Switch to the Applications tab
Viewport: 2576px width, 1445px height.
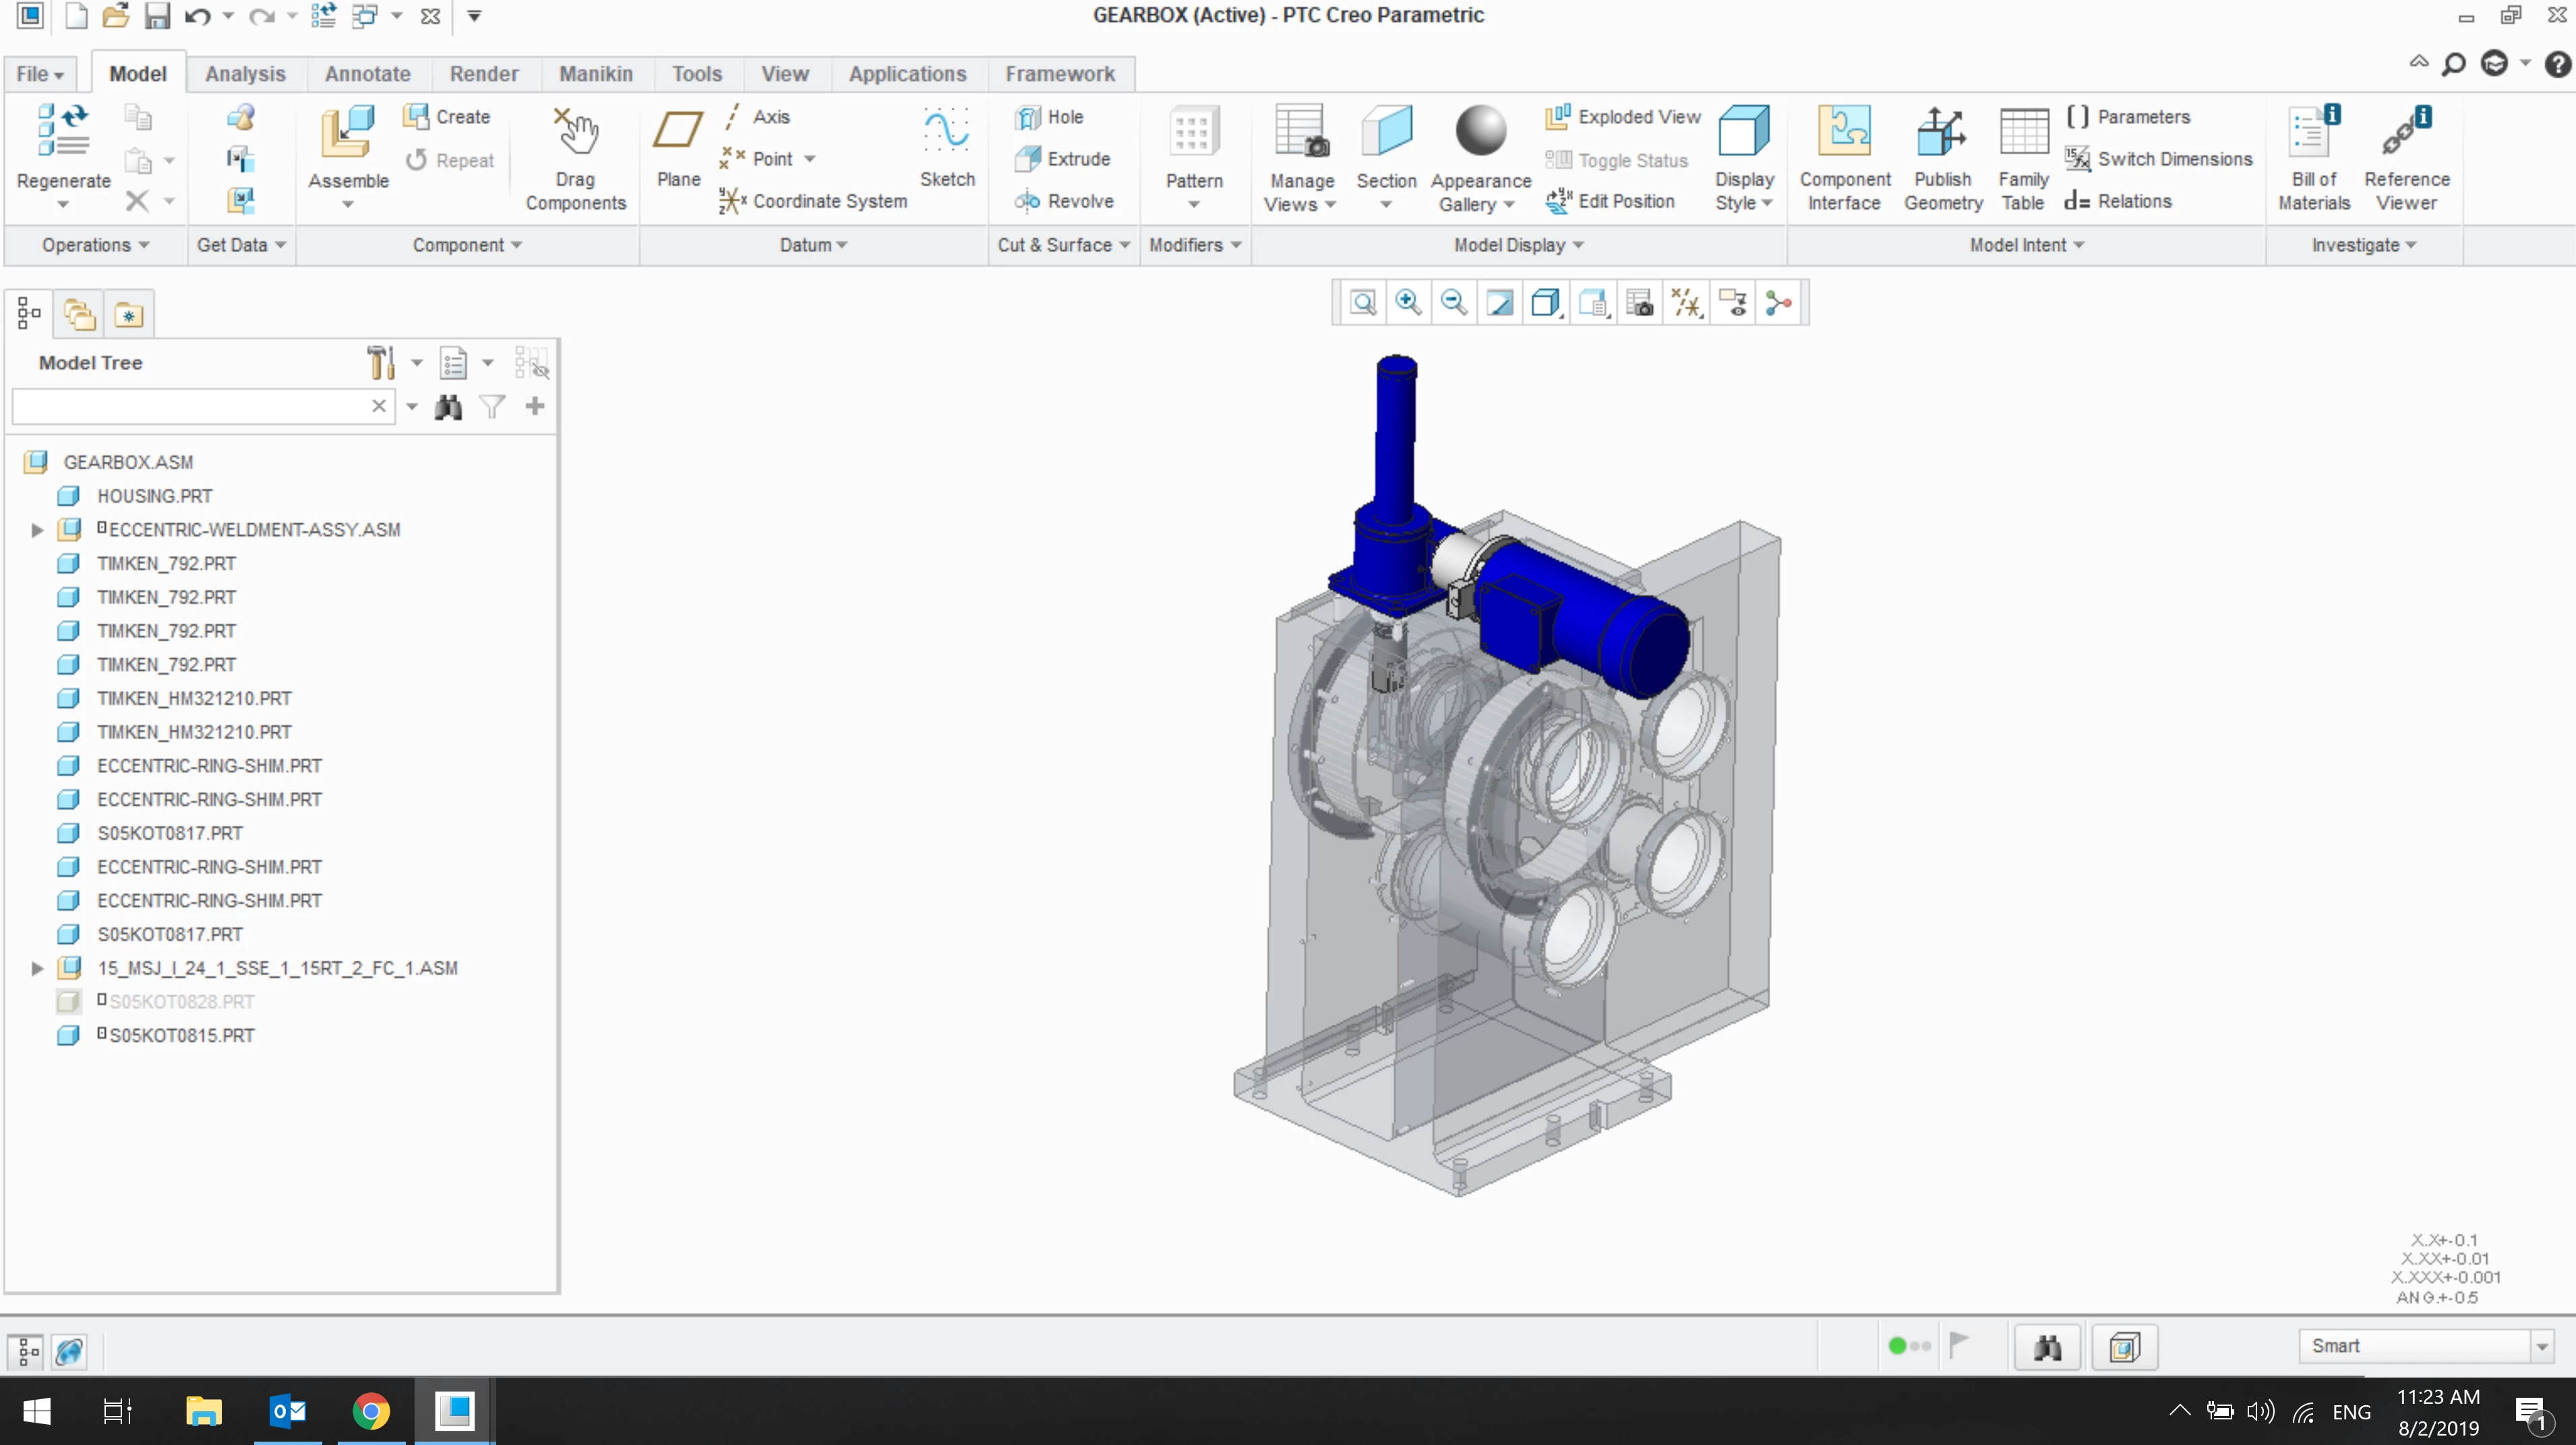click(x=907, y=74)
